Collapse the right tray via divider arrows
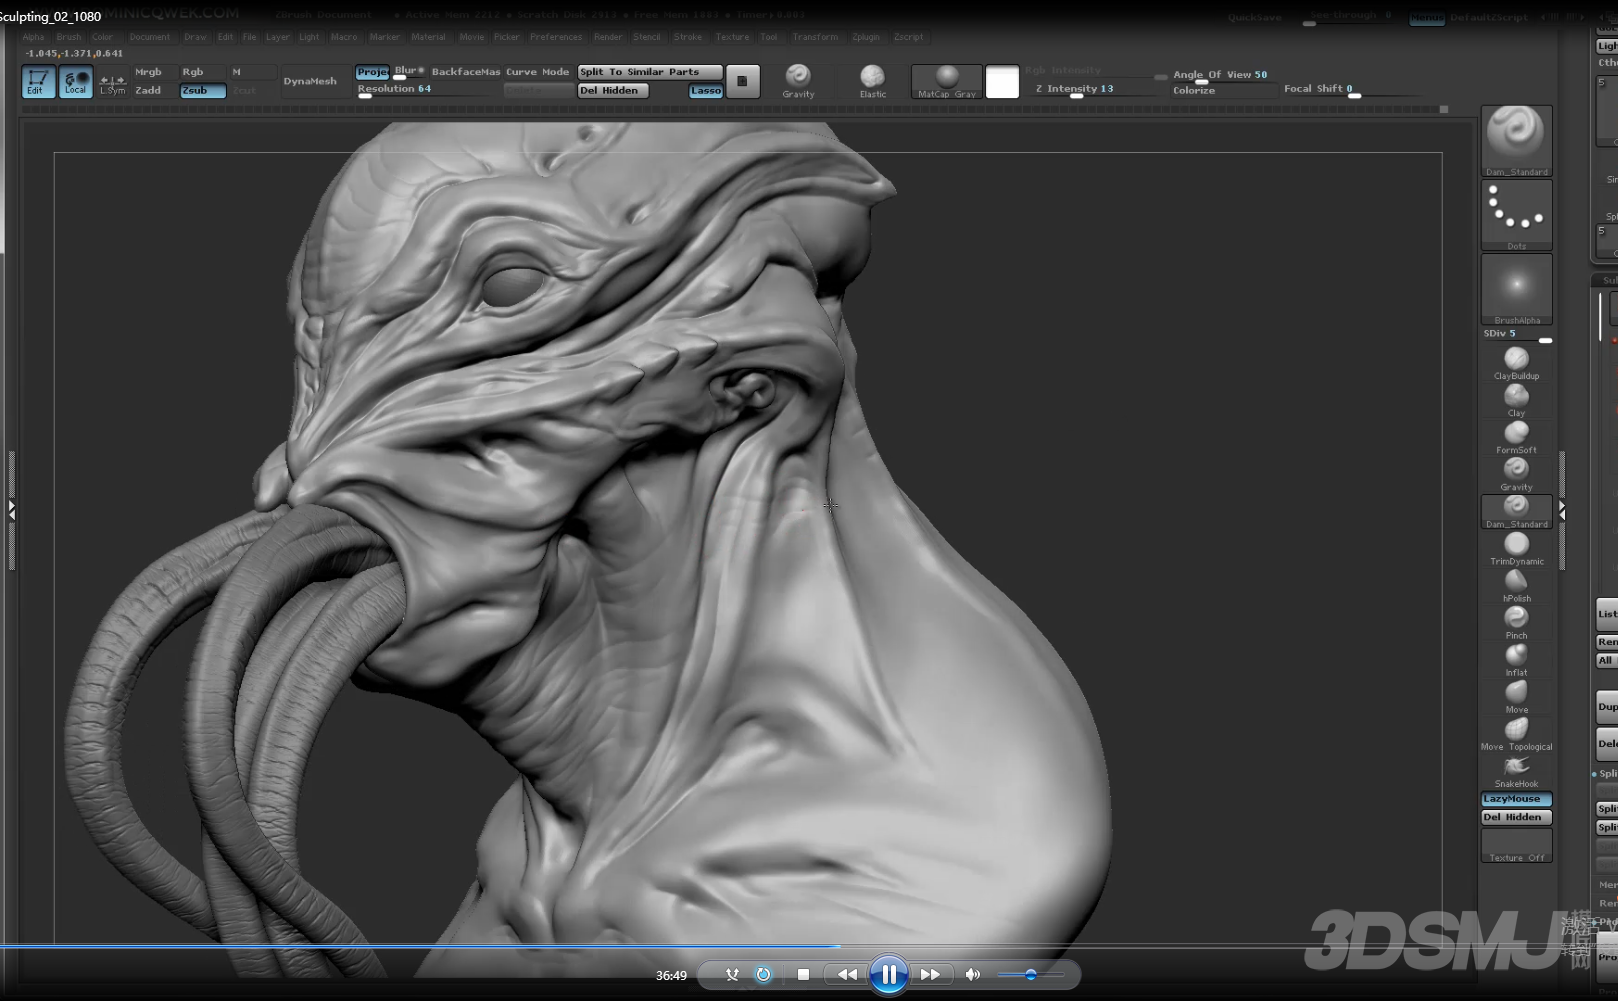Viewport: 1618px width, 1001px height. coord(1562,510)
